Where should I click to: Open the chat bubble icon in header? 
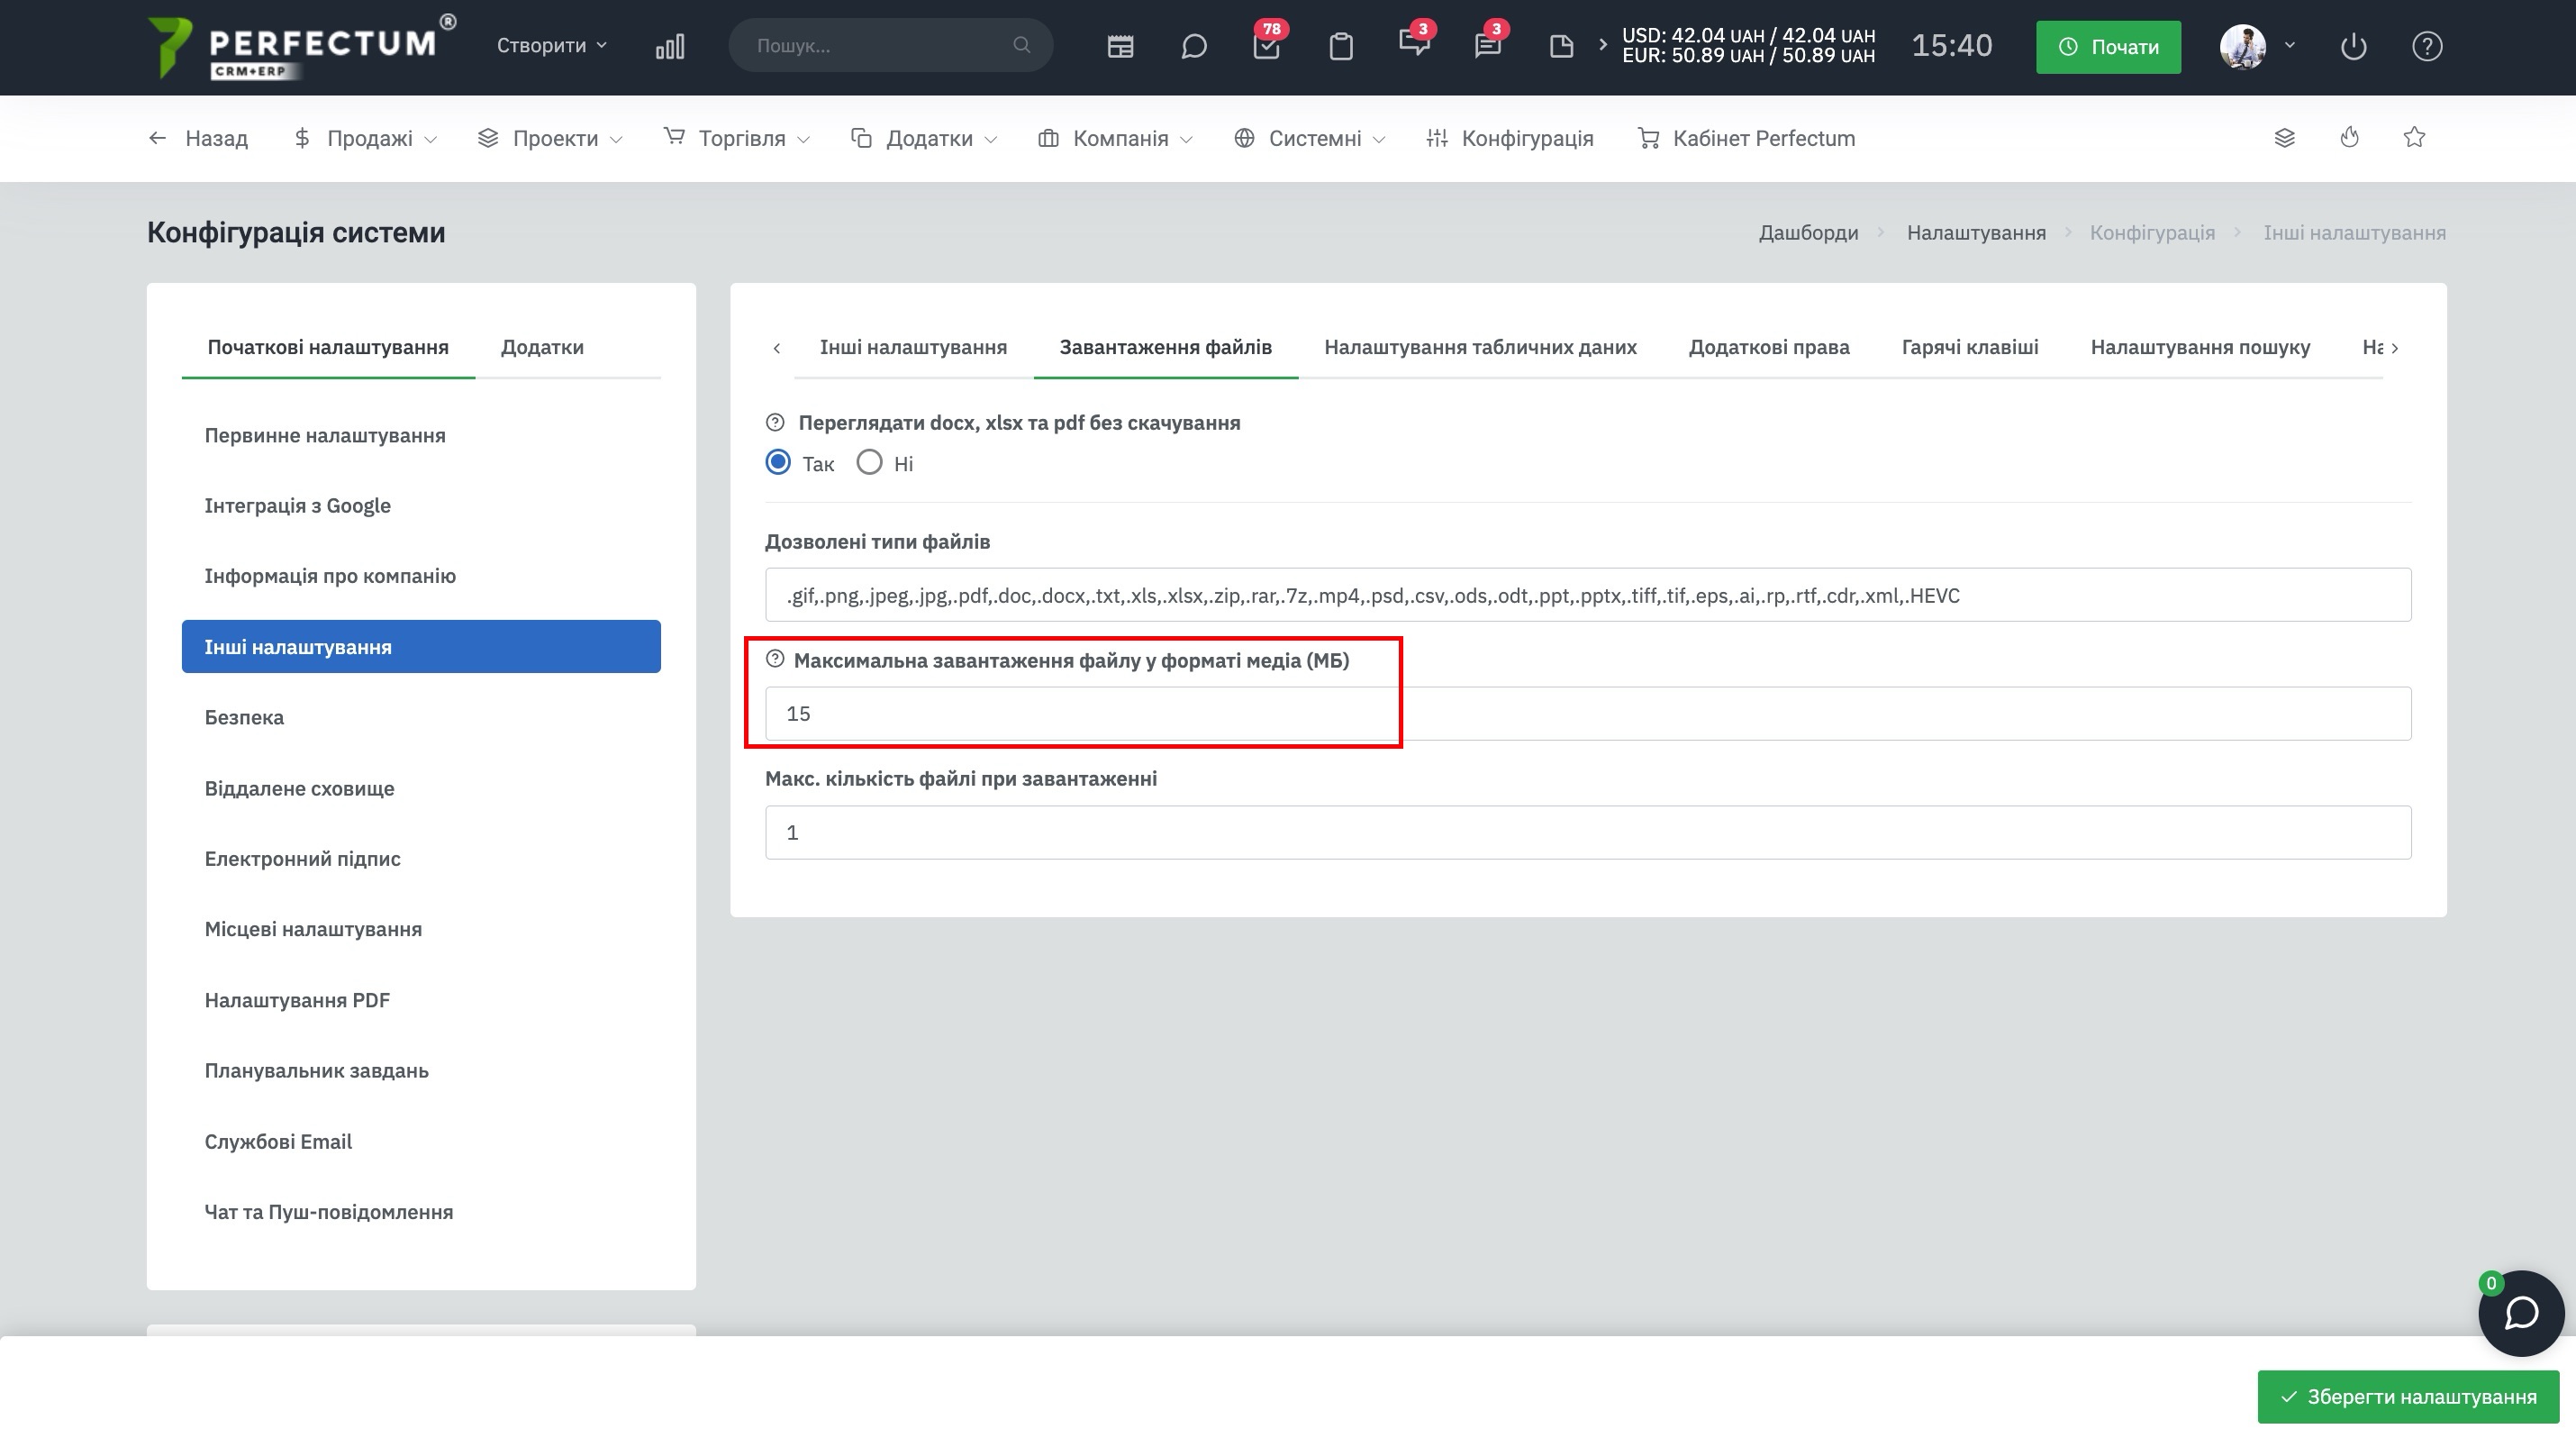tap(1194, 46)
